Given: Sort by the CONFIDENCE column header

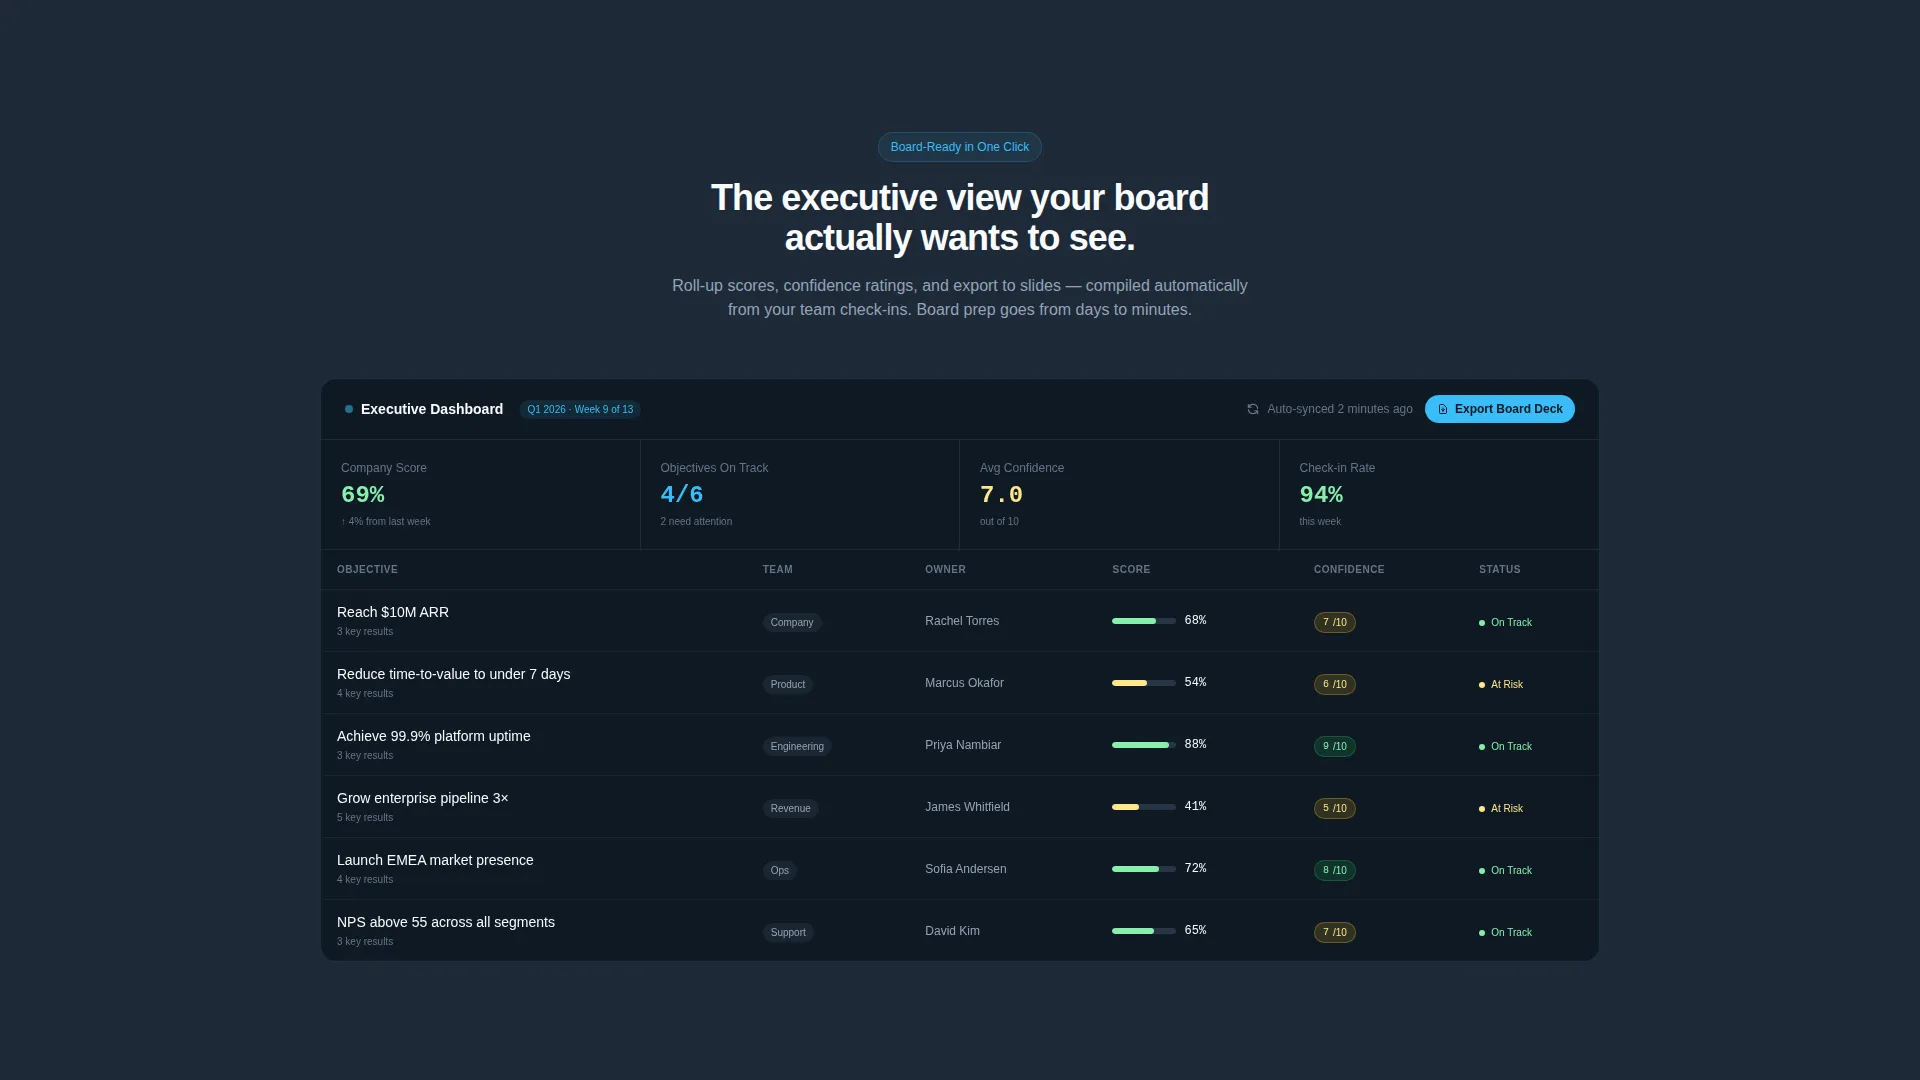Looking at the screenshot, I should (x=1349, y=570).
